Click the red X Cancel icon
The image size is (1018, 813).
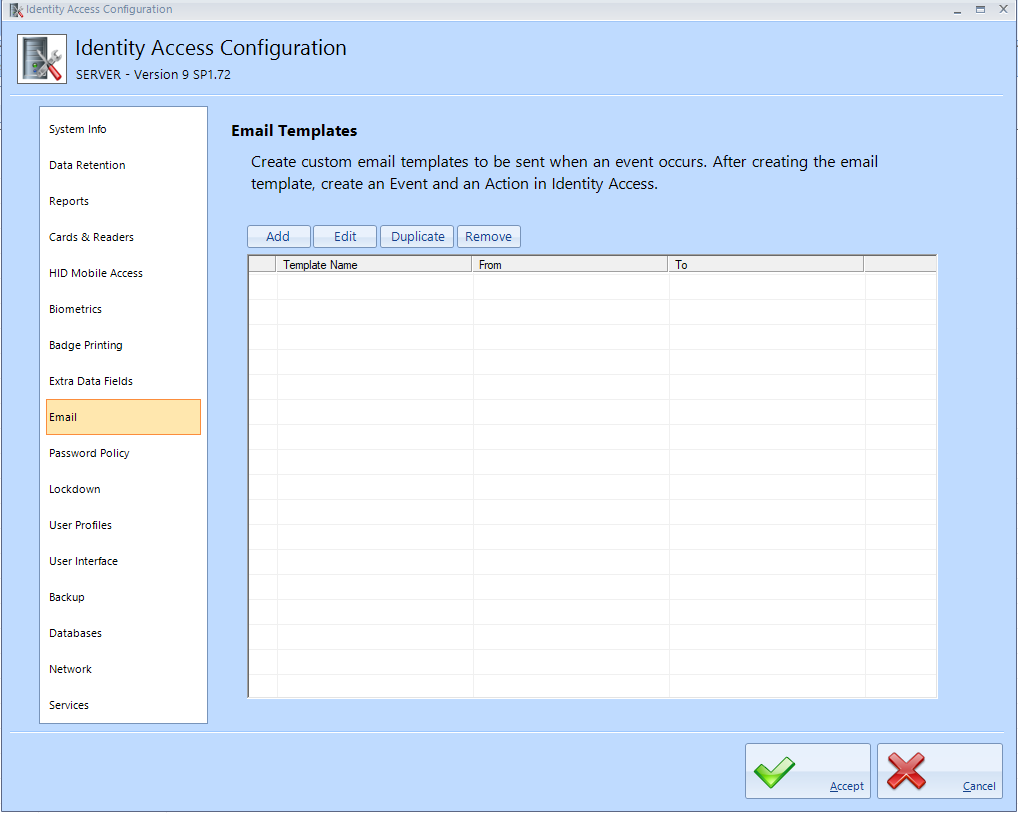906,771
